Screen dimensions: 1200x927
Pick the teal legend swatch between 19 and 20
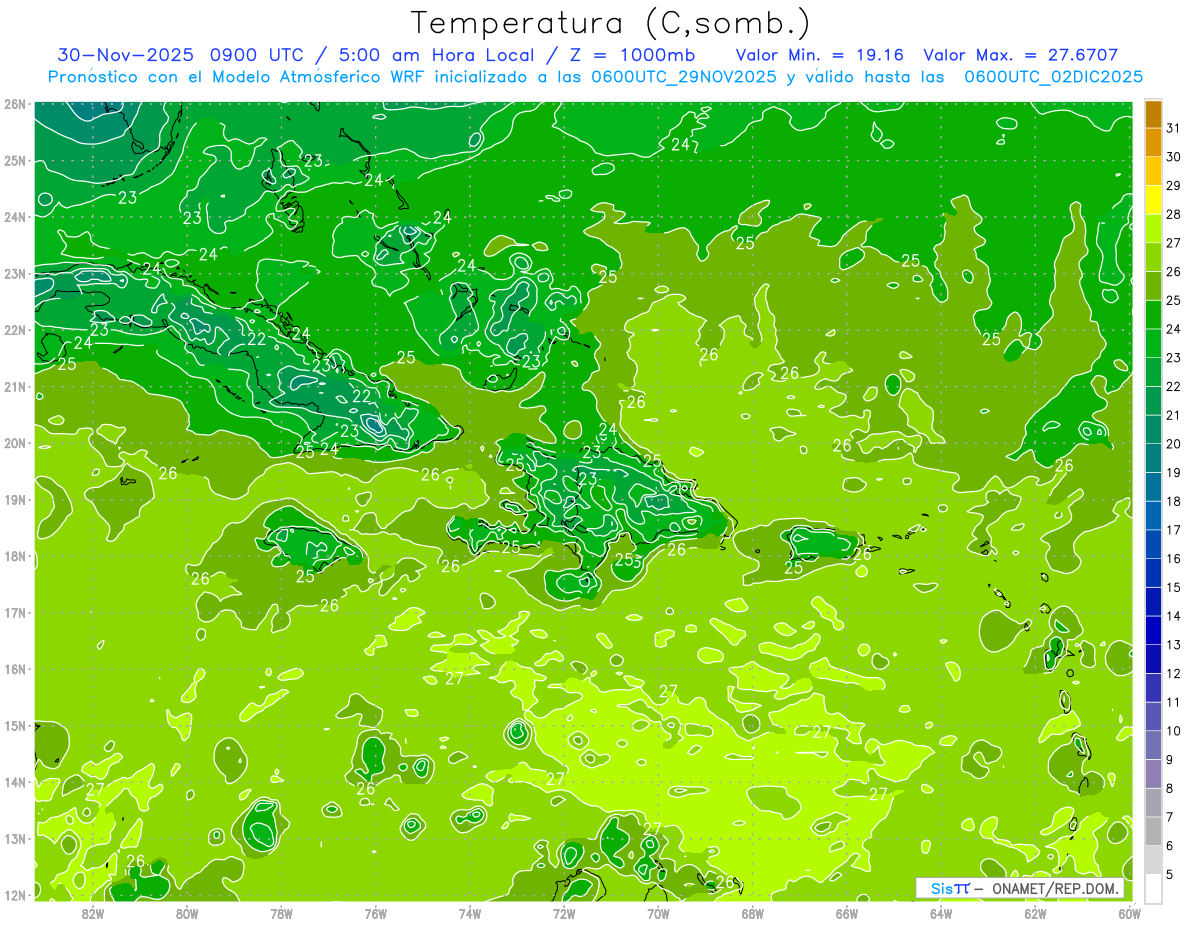point(1153,458)
